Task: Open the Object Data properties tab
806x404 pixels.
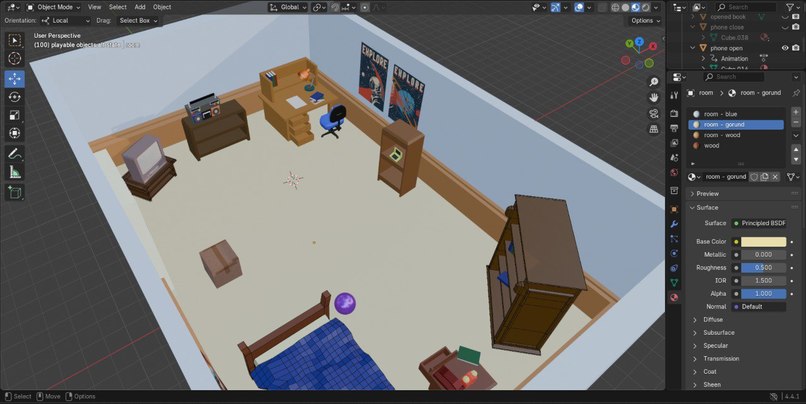Action: click(674, 283)
